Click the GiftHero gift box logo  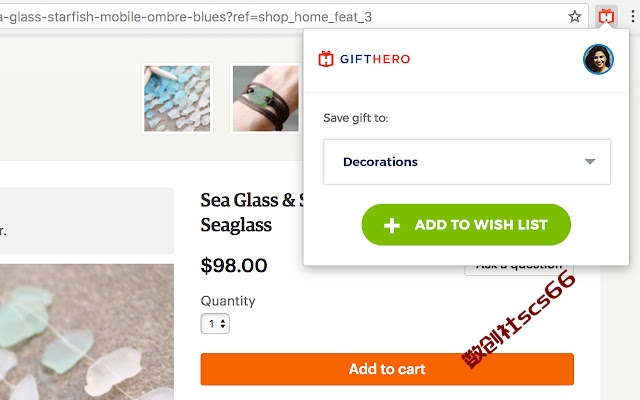tap(326, 59)
